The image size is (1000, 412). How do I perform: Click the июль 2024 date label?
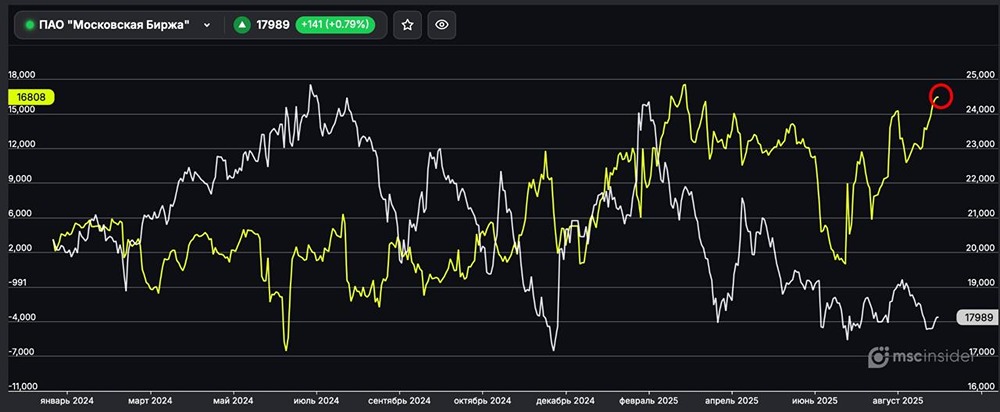[316, 401]
